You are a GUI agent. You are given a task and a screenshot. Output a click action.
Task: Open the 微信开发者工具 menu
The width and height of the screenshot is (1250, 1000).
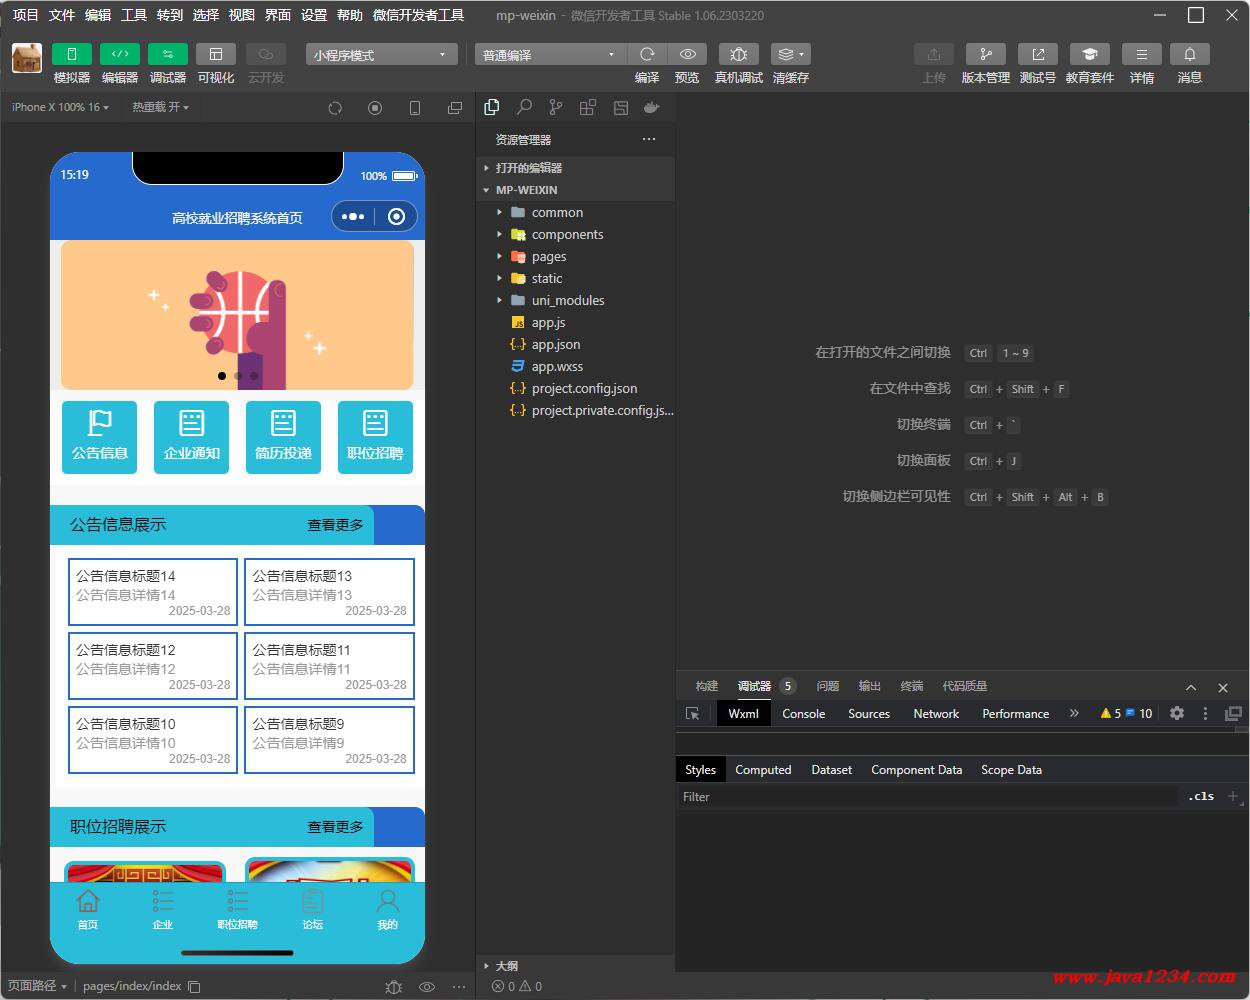418,15
